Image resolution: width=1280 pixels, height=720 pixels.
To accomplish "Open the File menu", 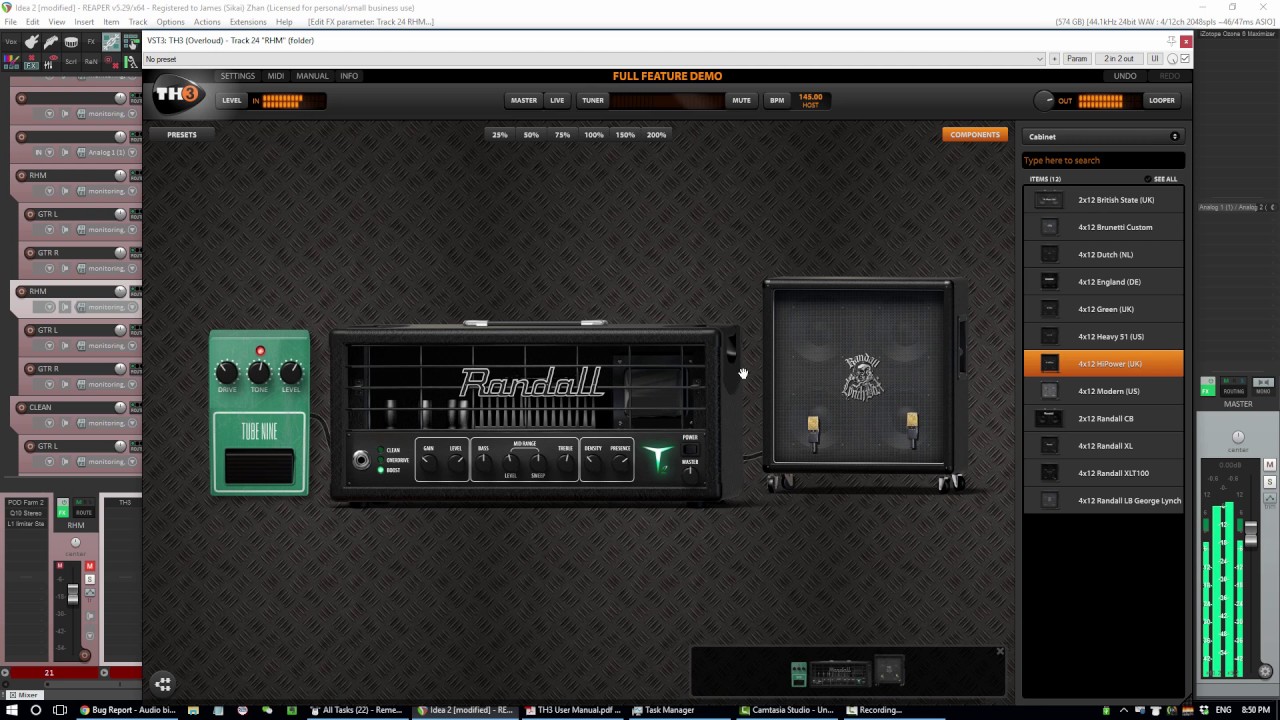I will [x=10, y=22].
